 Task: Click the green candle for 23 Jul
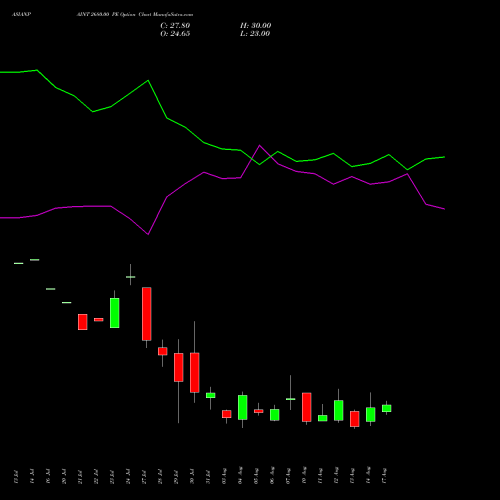[x=115, y=313]
